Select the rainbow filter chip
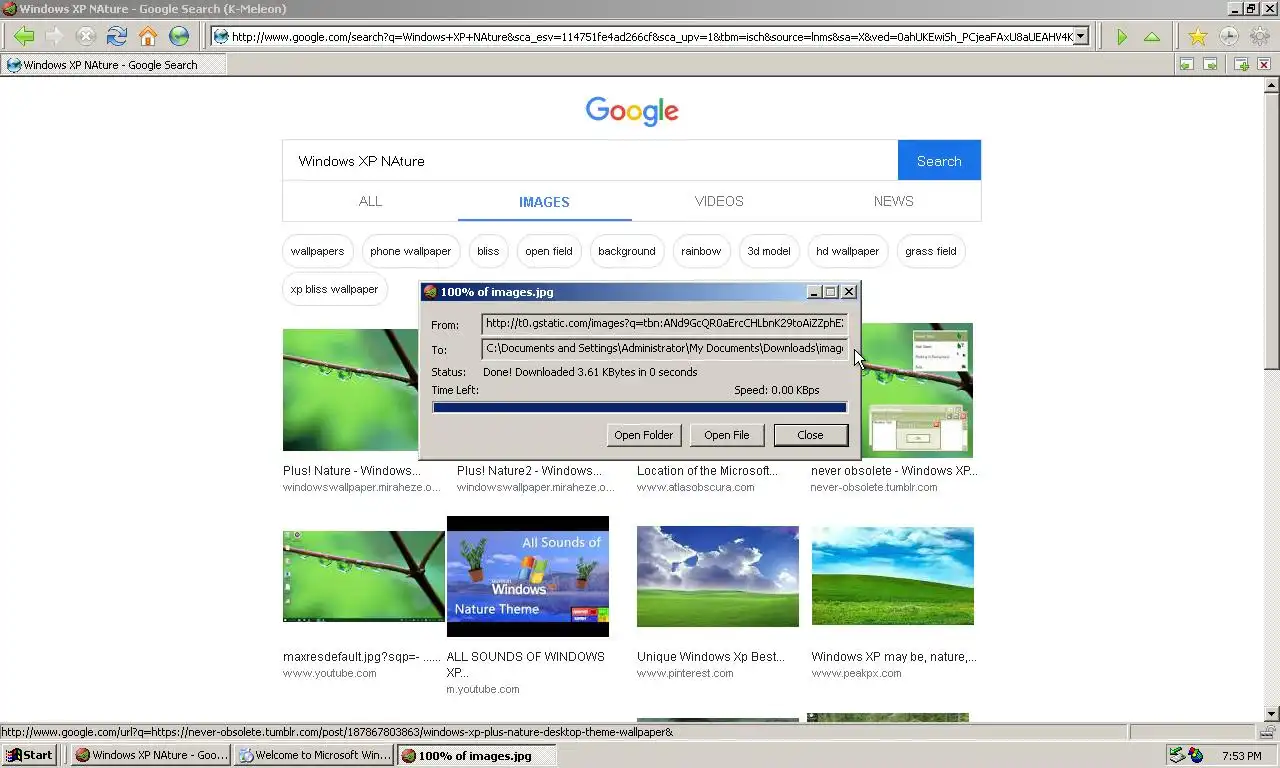The height and width of the screenshot is (768, 1280). tap(701, 251)
